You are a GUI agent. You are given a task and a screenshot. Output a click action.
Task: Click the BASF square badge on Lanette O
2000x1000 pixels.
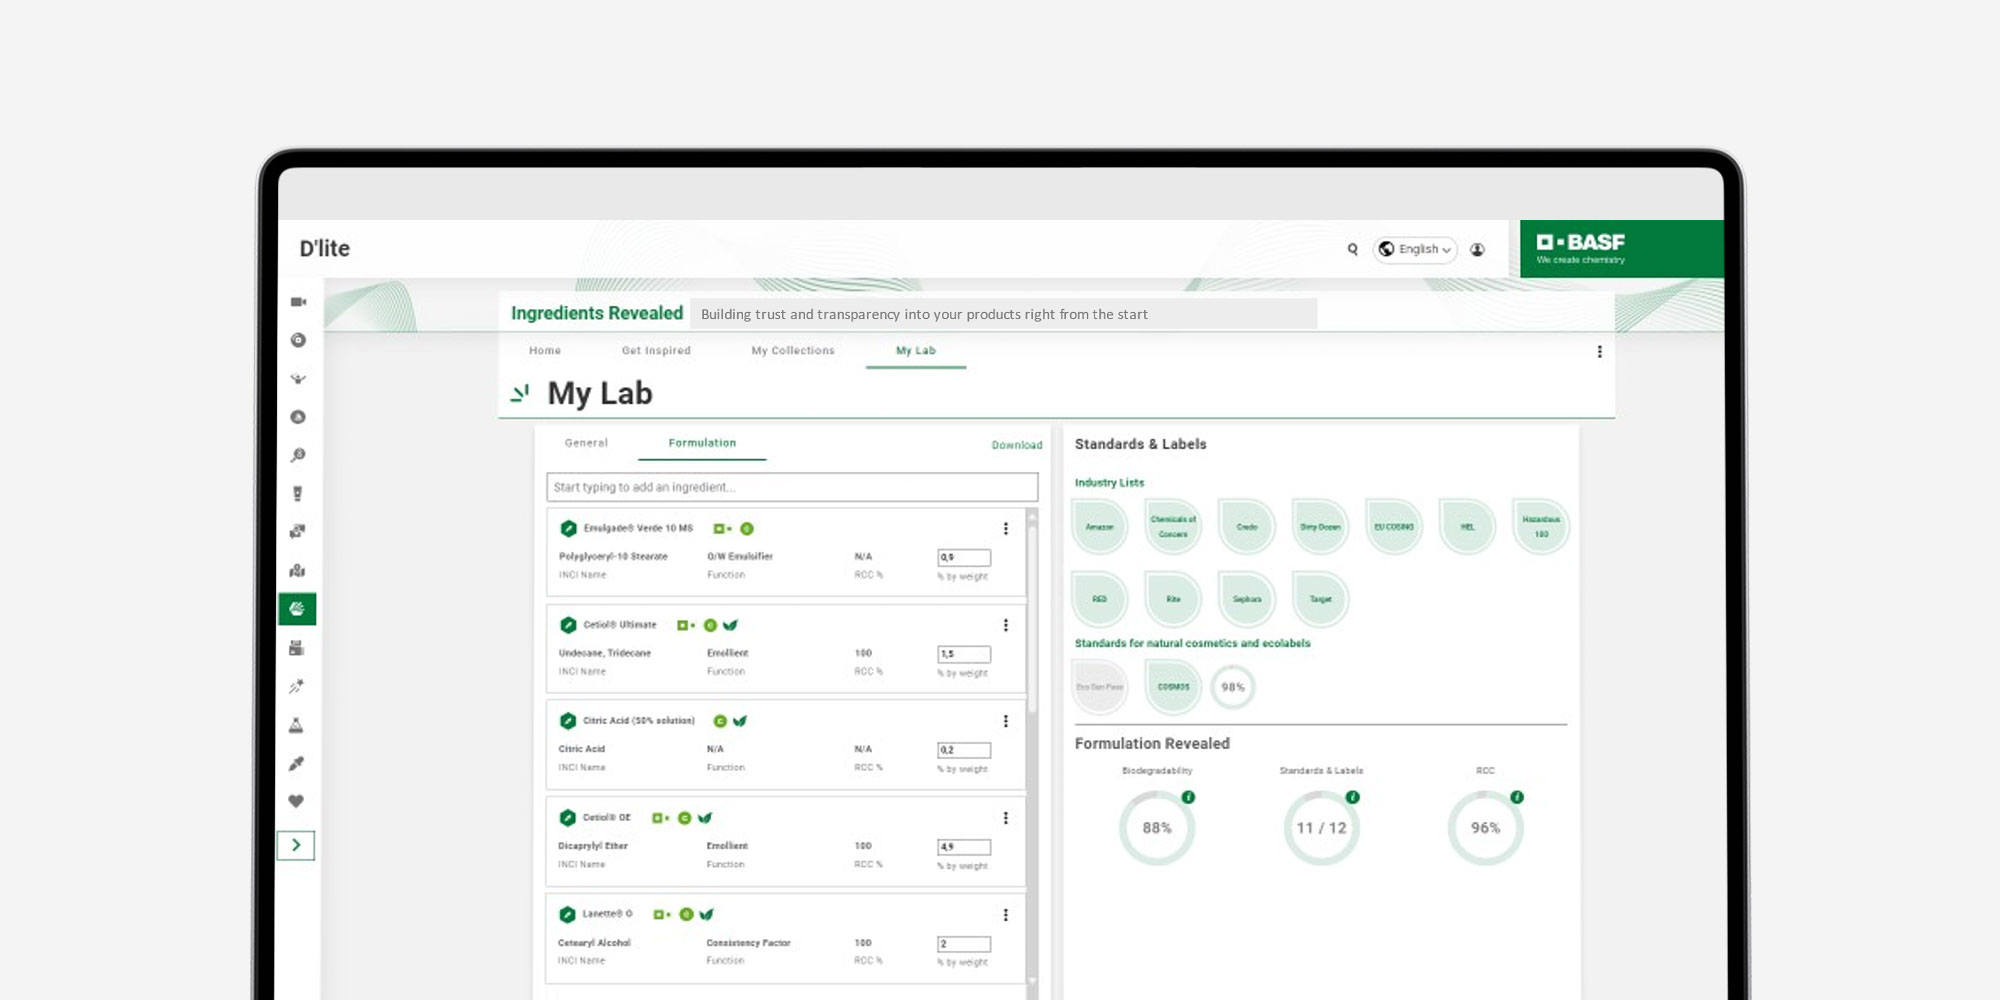[x=661, y=914]
